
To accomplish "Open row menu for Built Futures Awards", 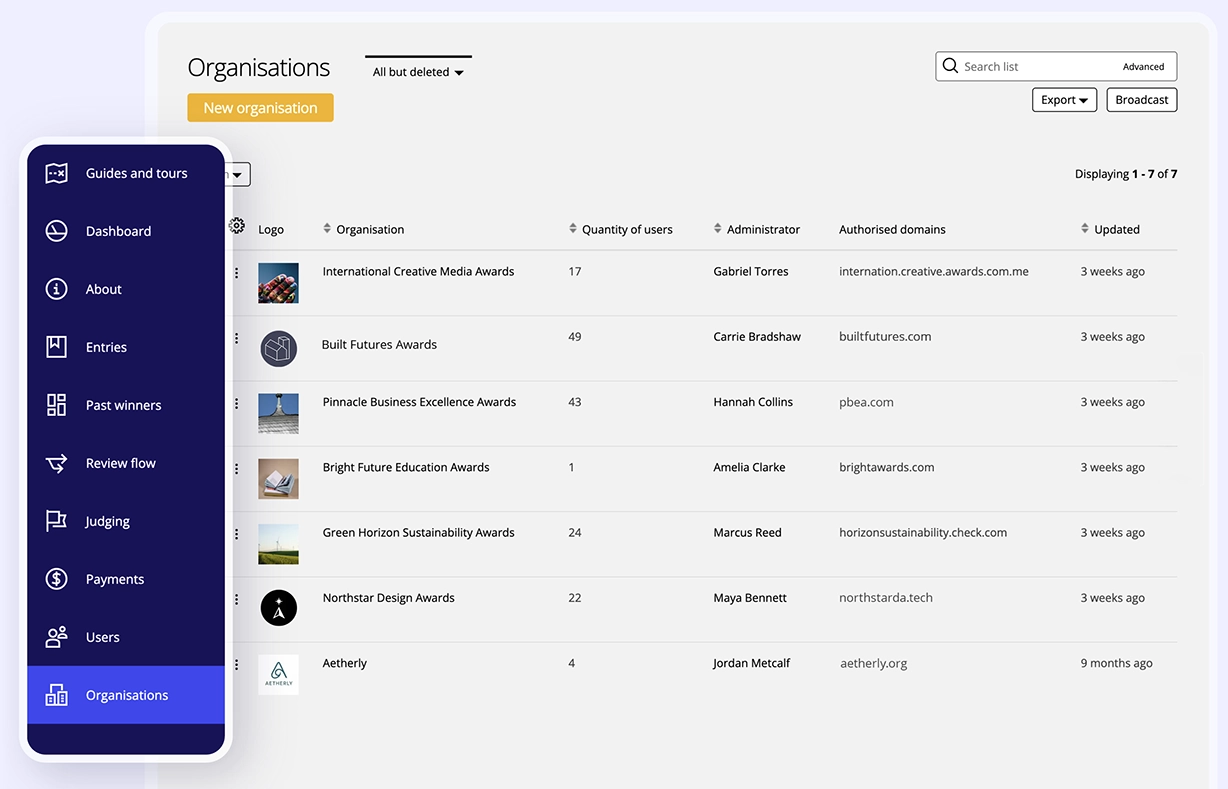I will pos(237,338).
